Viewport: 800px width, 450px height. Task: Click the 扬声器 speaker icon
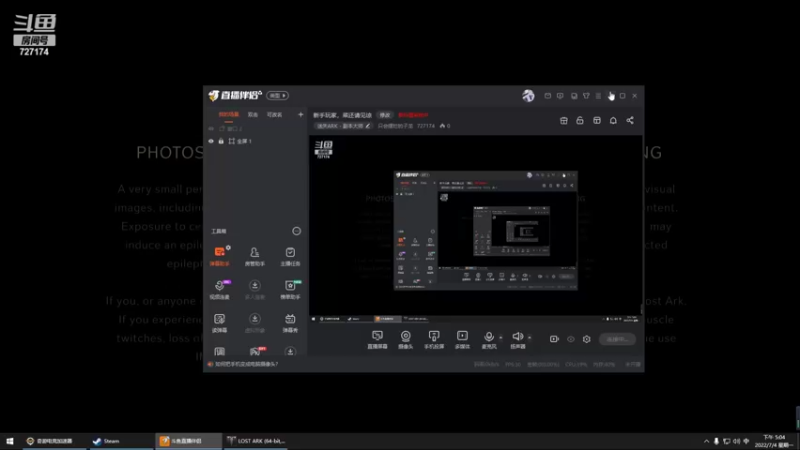coord(517,339)
